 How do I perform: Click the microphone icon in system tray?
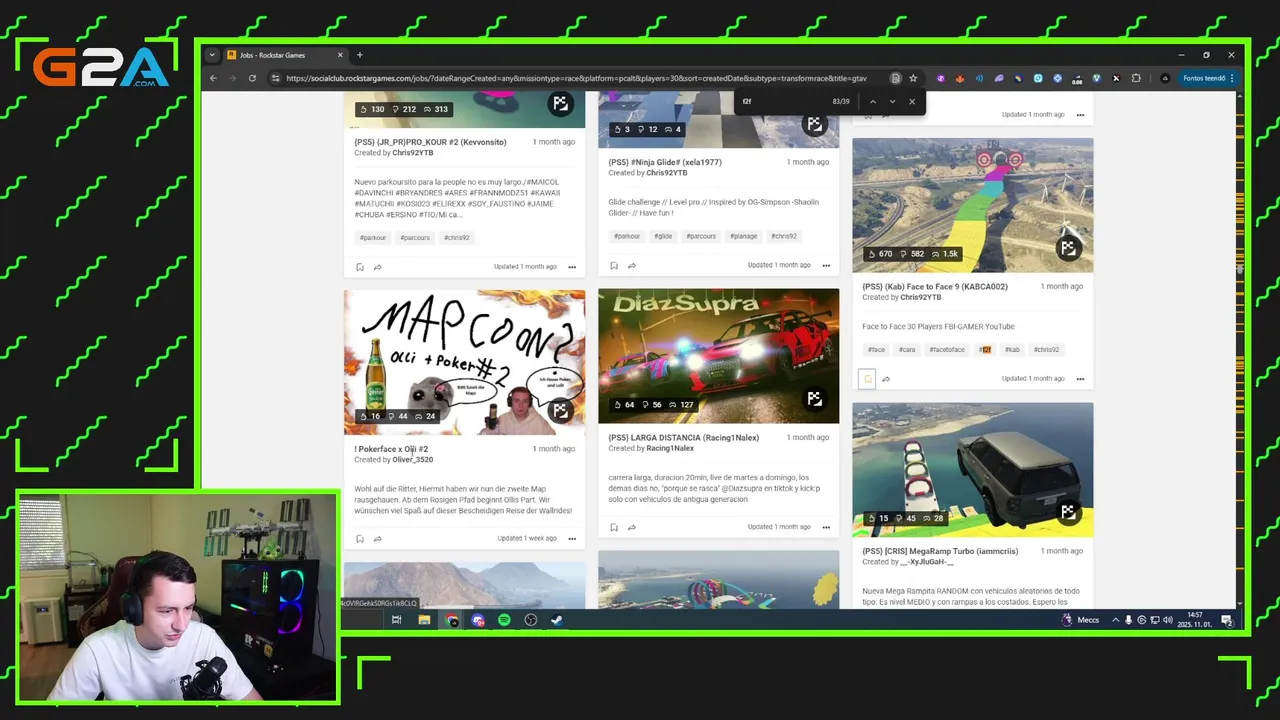coord(1129,620)
